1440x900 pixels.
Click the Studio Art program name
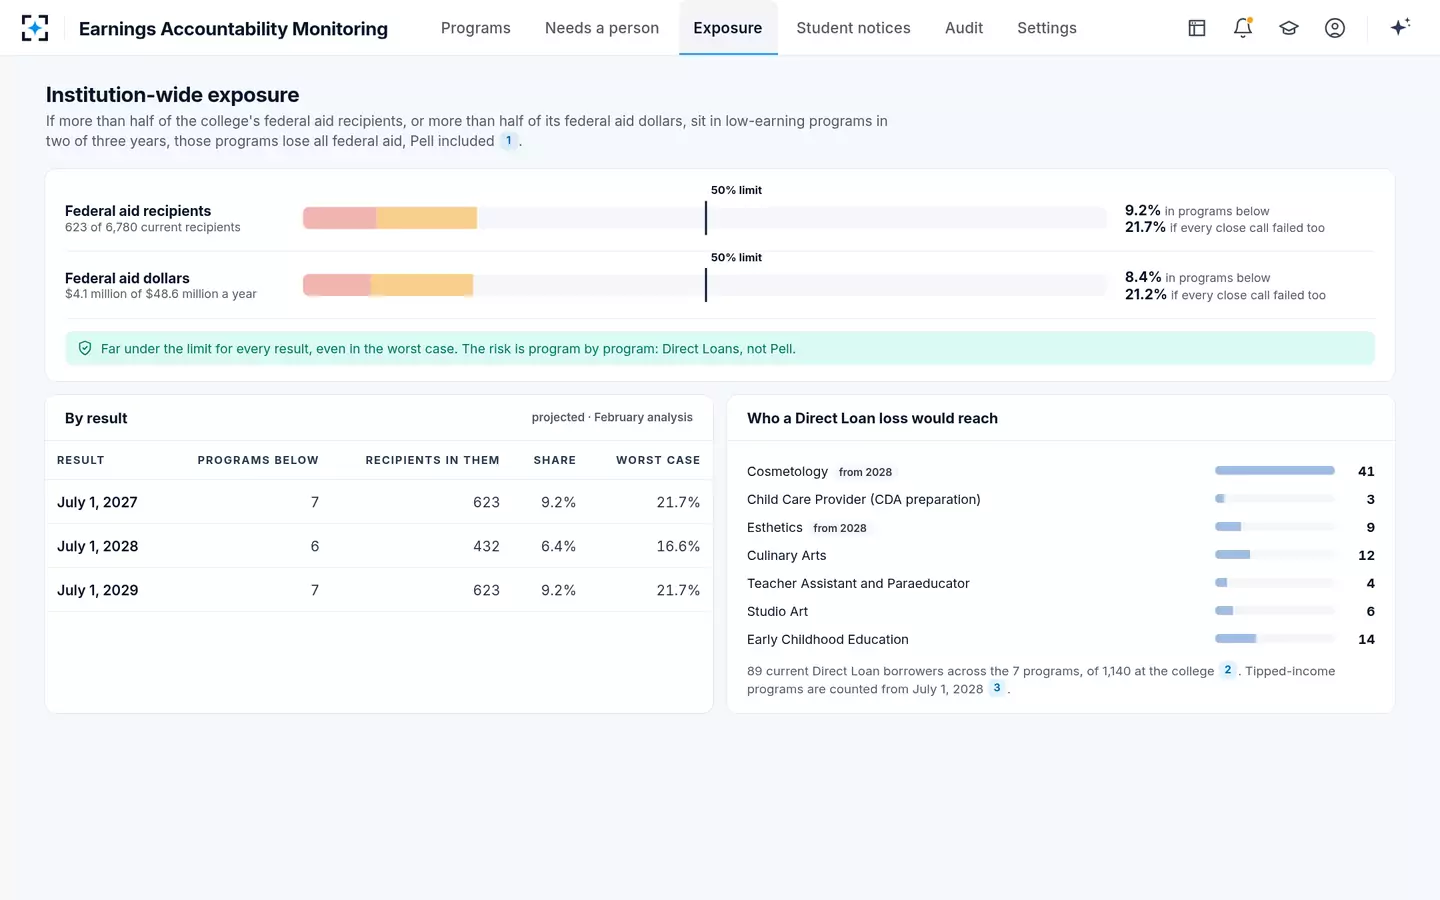click(777, 611)
